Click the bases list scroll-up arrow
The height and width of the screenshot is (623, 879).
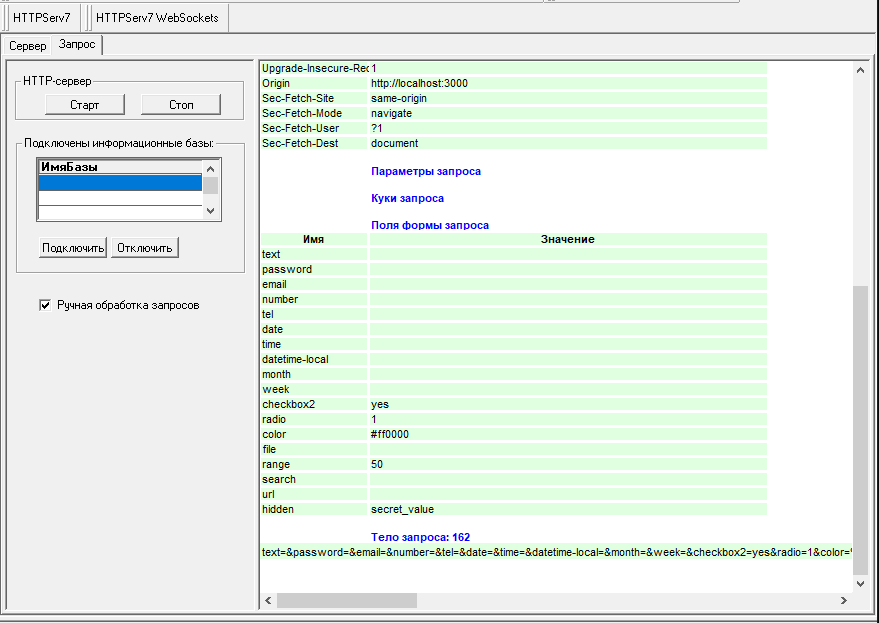(x=210, y=168)
